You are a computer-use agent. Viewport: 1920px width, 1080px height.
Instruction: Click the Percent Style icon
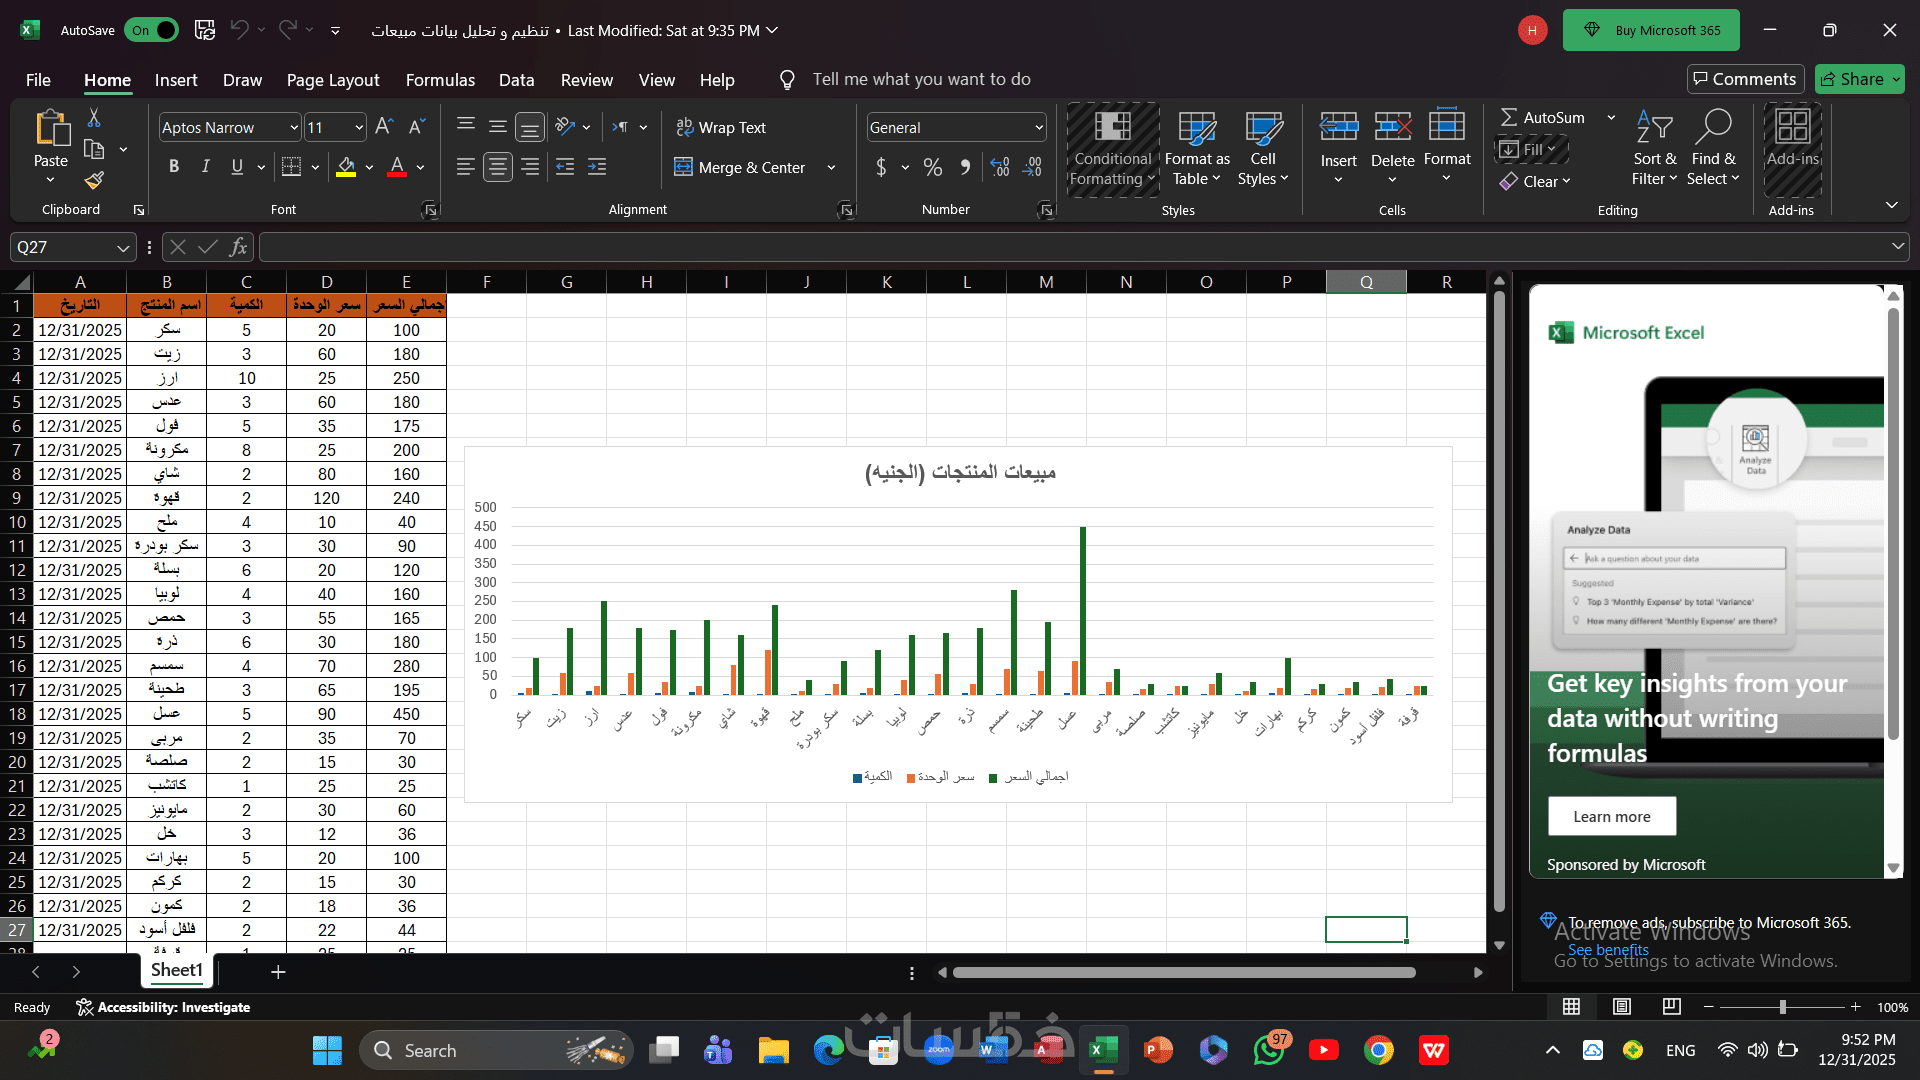[x=932, y=167]
